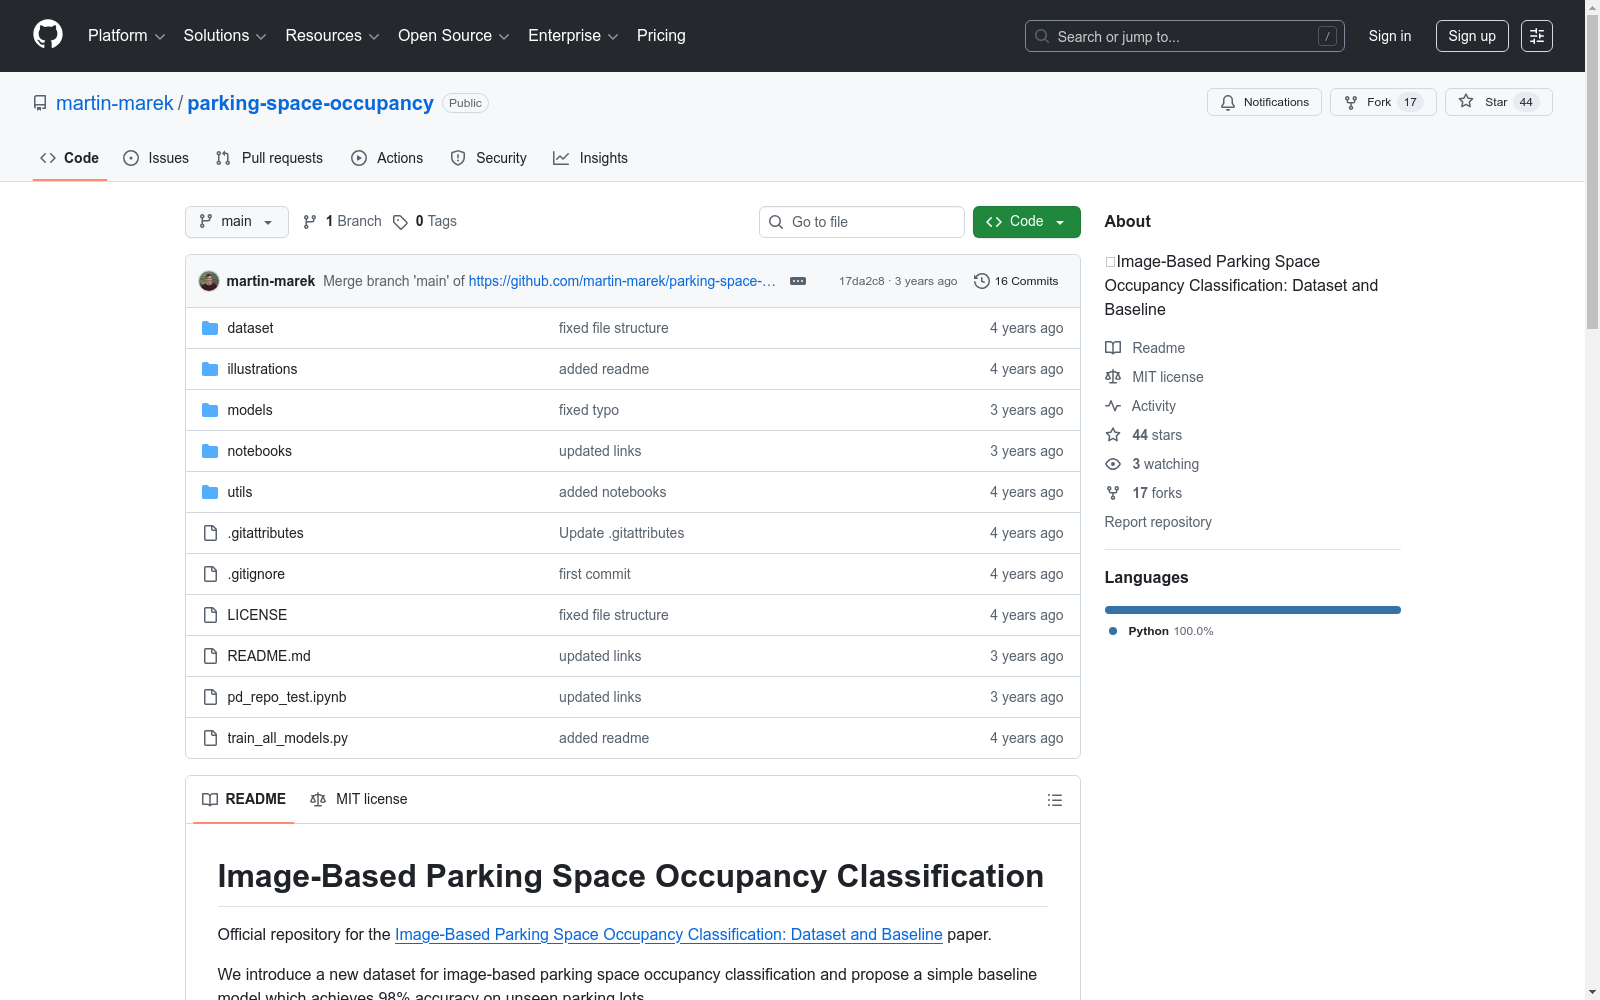The width and height of the screenshot is (1600, 1000).
Task: Expand the Enterprise menu
Action: [x=573, y=36]
